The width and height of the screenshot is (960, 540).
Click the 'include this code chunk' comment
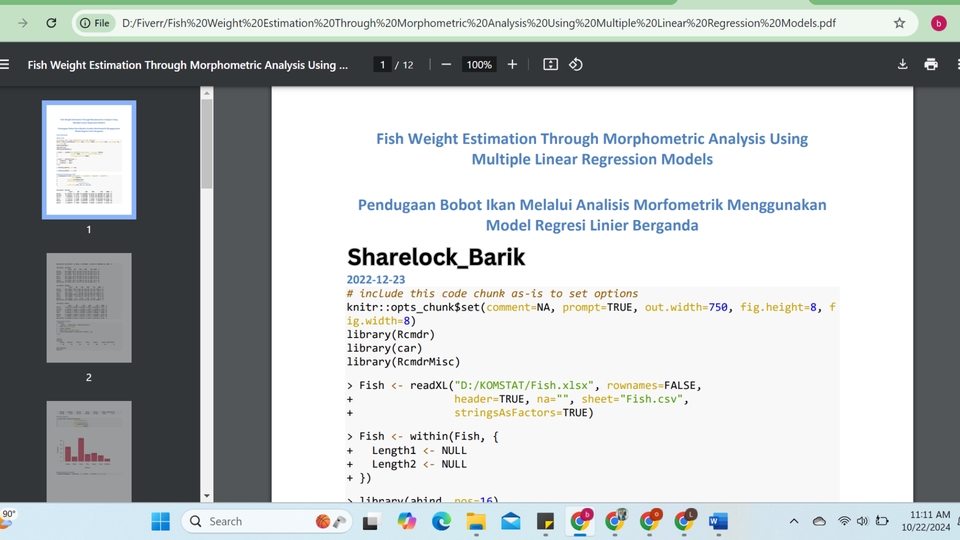coord(492,293)
